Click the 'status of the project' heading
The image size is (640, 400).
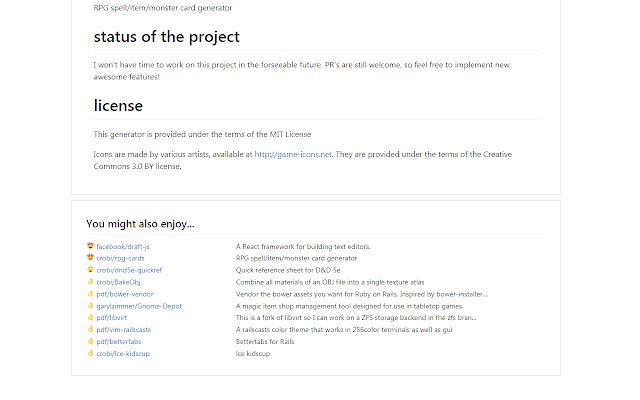[x=166, y=38]
